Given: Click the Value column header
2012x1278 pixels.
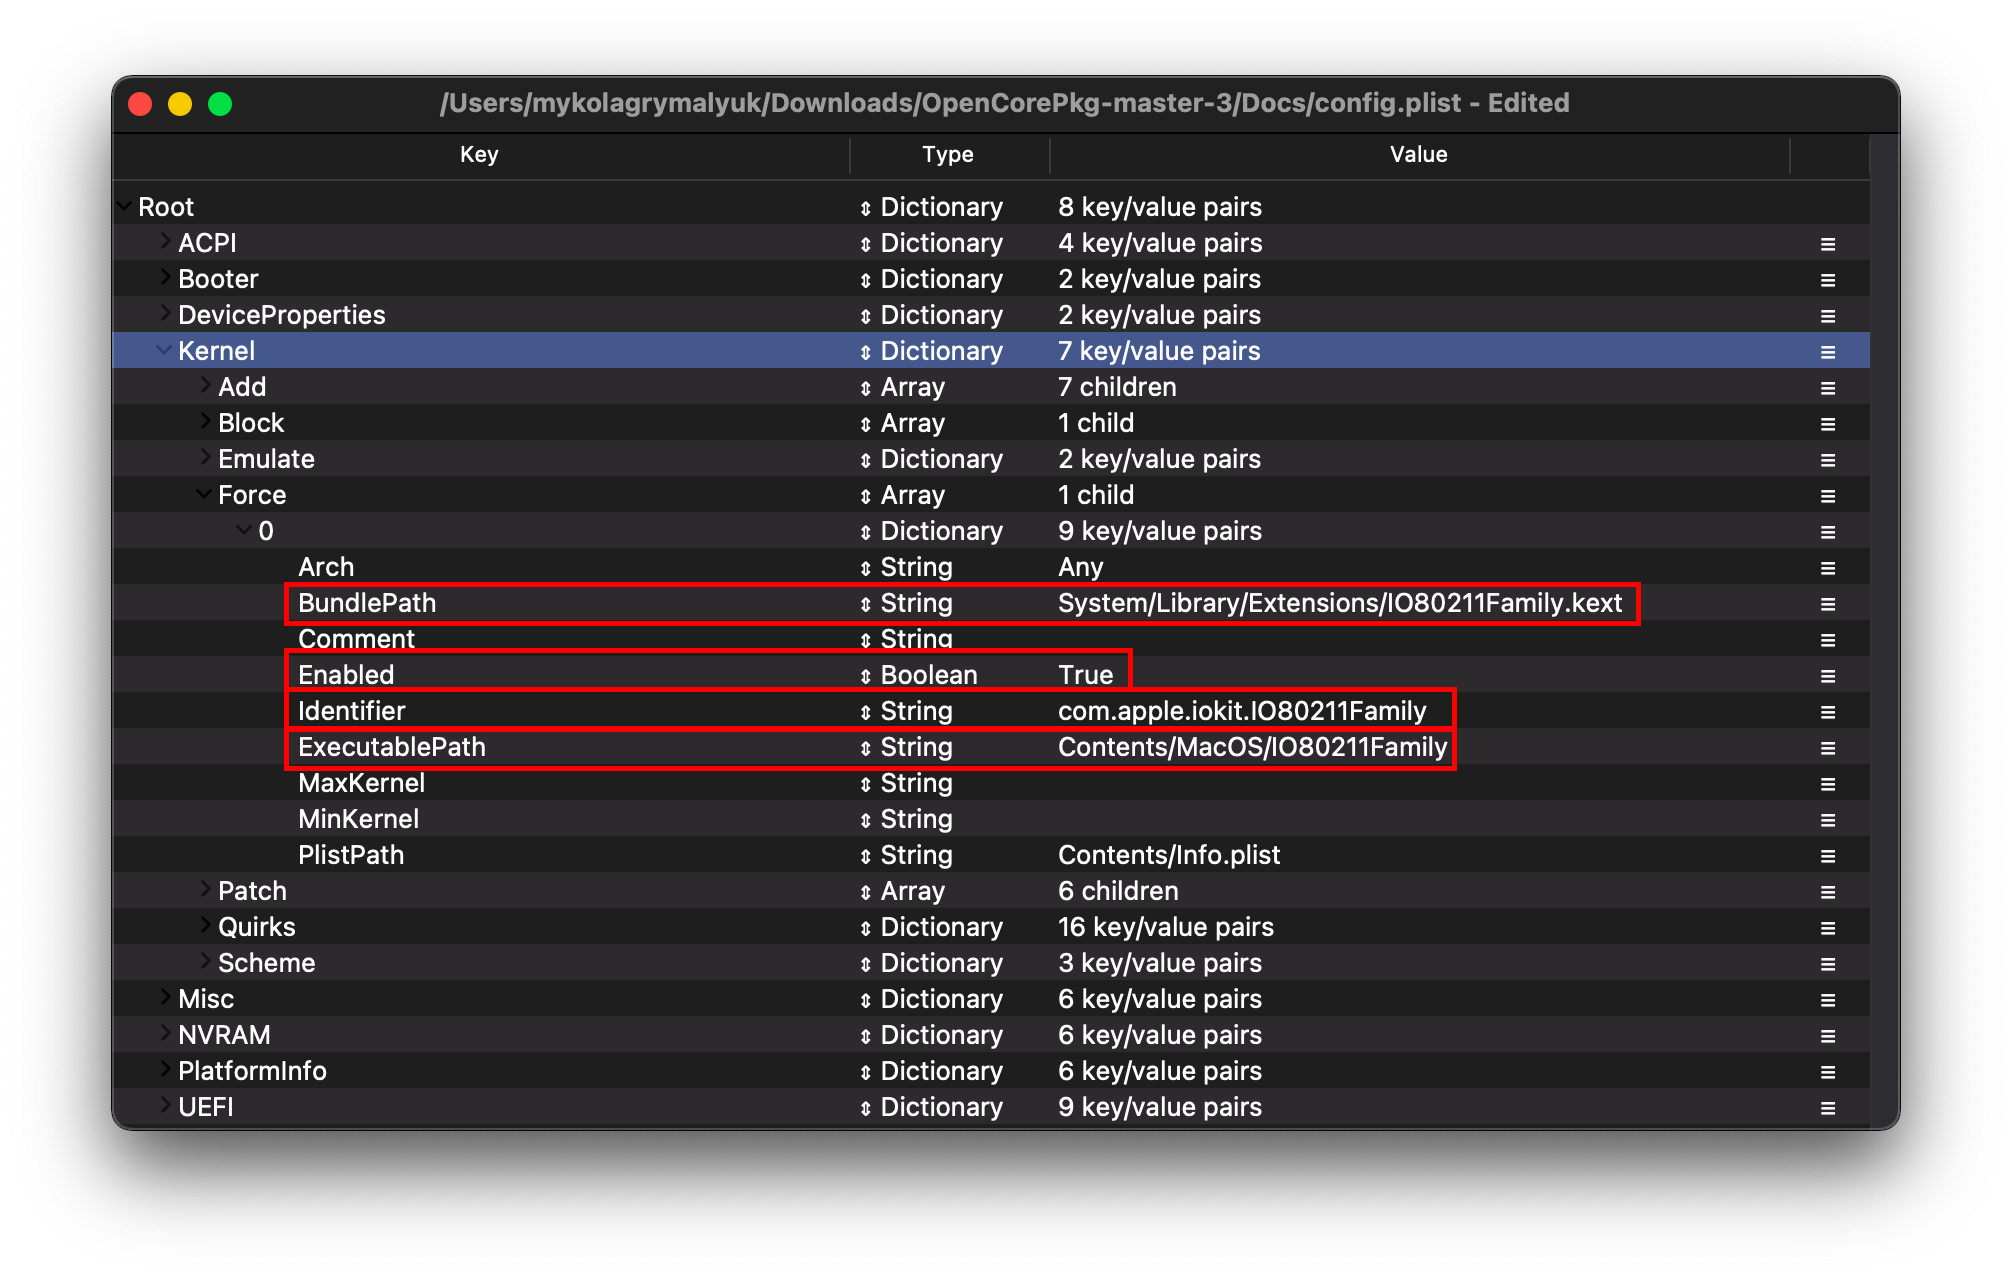Looking at the screenshot, I should click(1418, 154).
